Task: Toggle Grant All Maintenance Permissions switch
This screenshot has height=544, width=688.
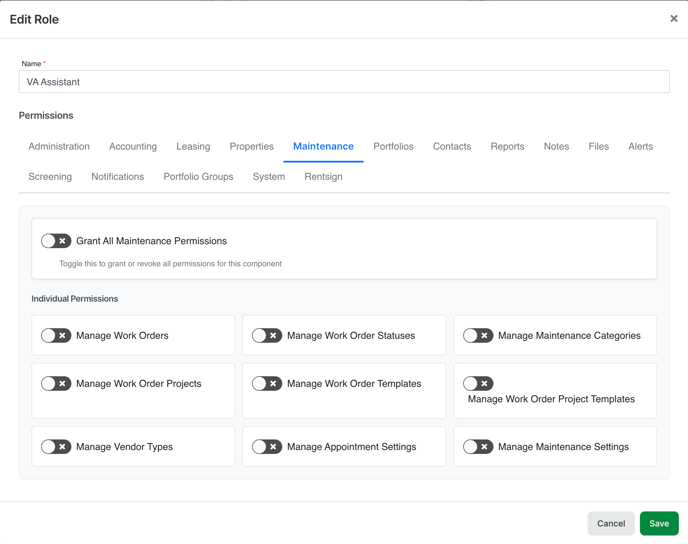Action: point(56,241)
